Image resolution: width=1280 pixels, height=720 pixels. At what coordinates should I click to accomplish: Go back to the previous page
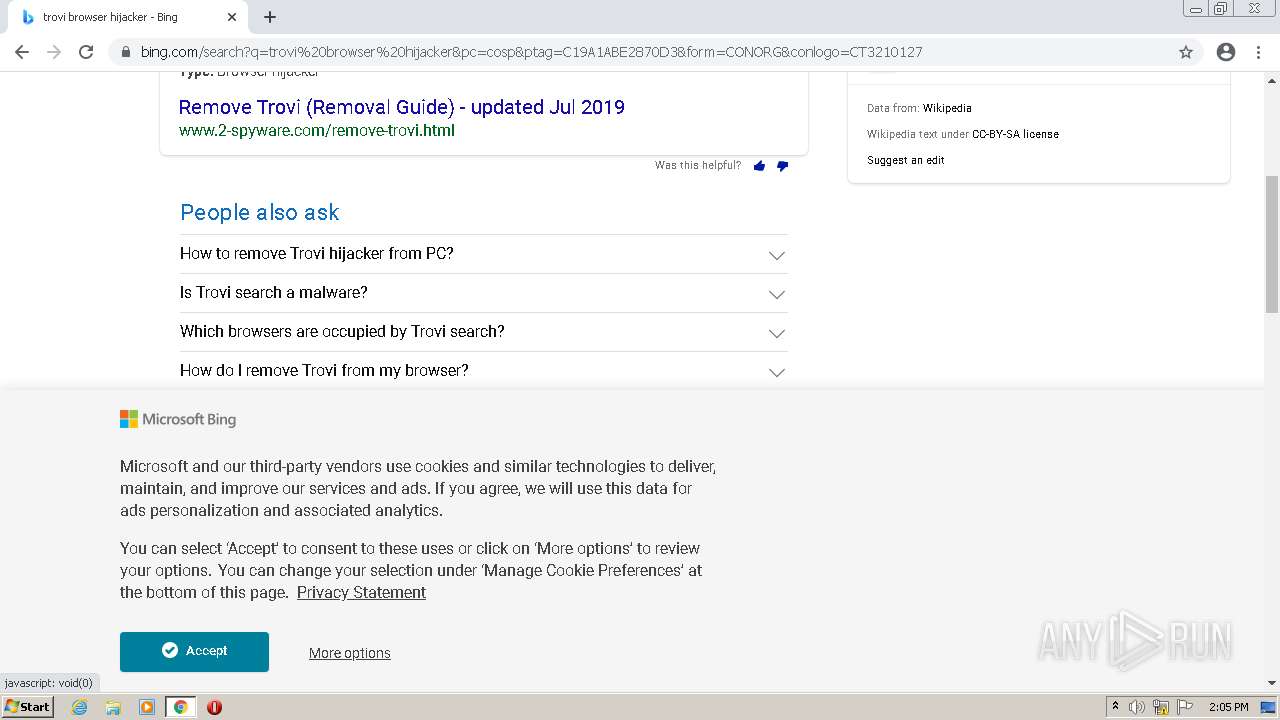(22, 52)
